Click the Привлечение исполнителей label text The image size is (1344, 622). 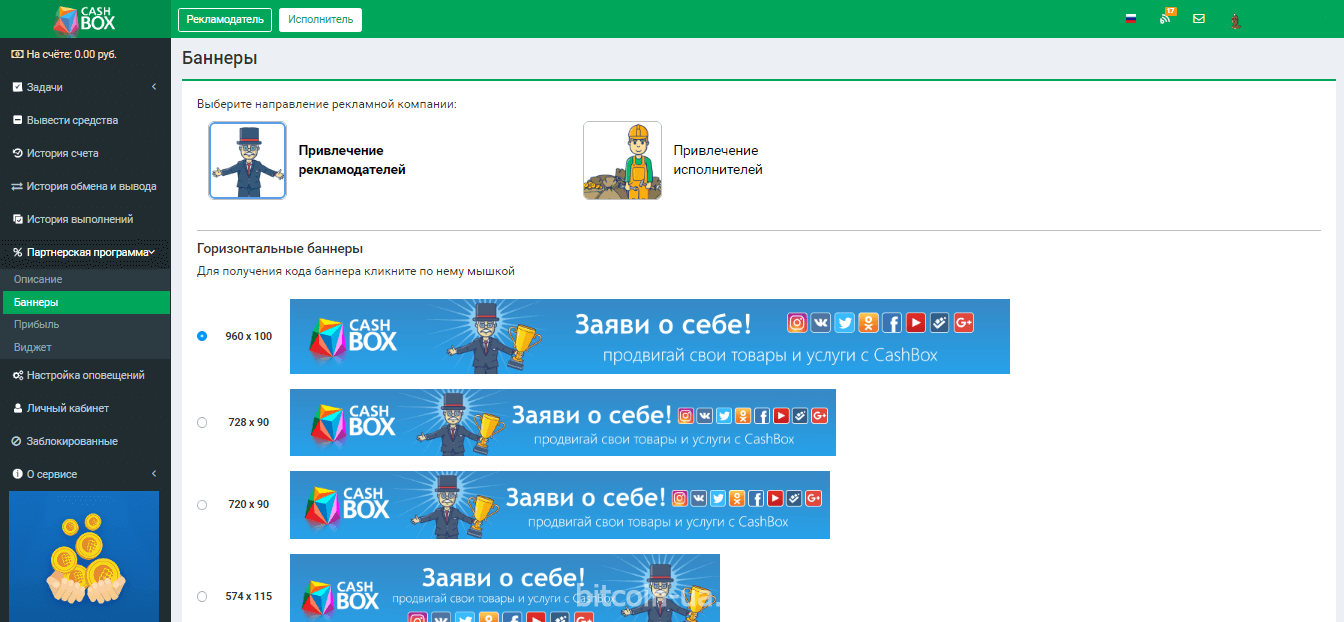[x=718, y=160]
